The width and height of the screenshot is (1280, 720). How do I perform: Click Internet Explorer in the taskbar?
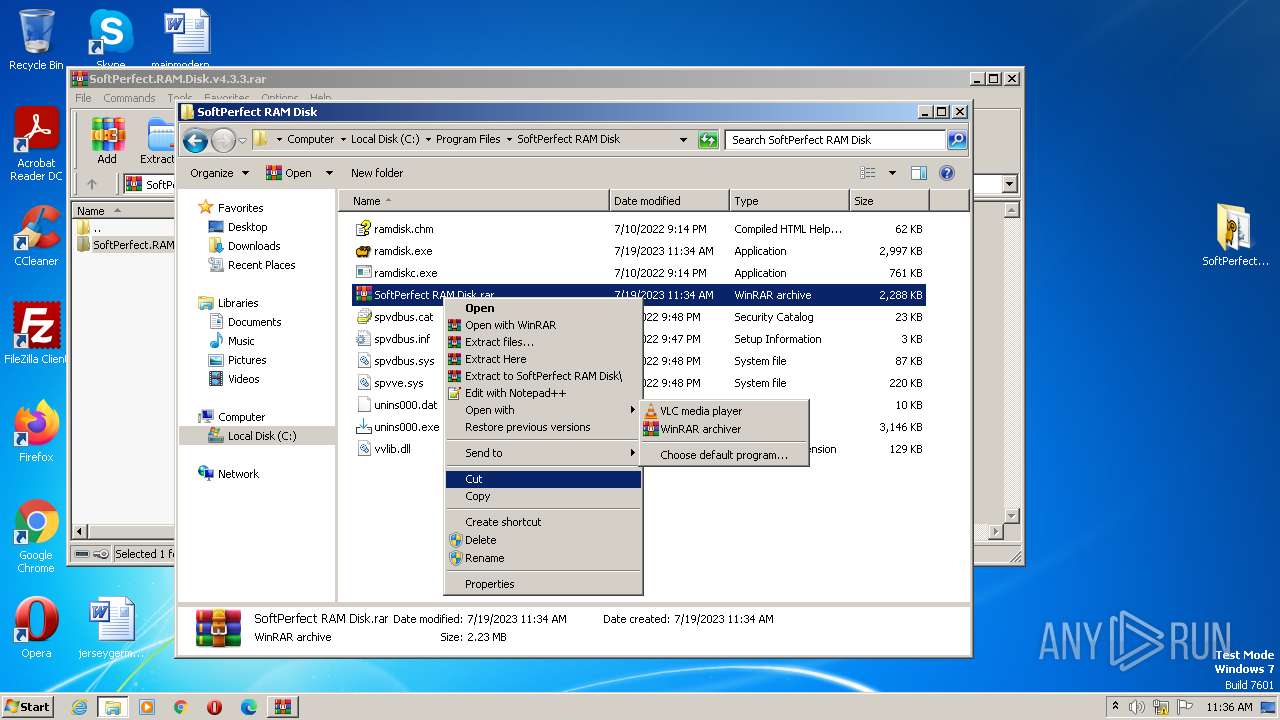click(79, 707)
